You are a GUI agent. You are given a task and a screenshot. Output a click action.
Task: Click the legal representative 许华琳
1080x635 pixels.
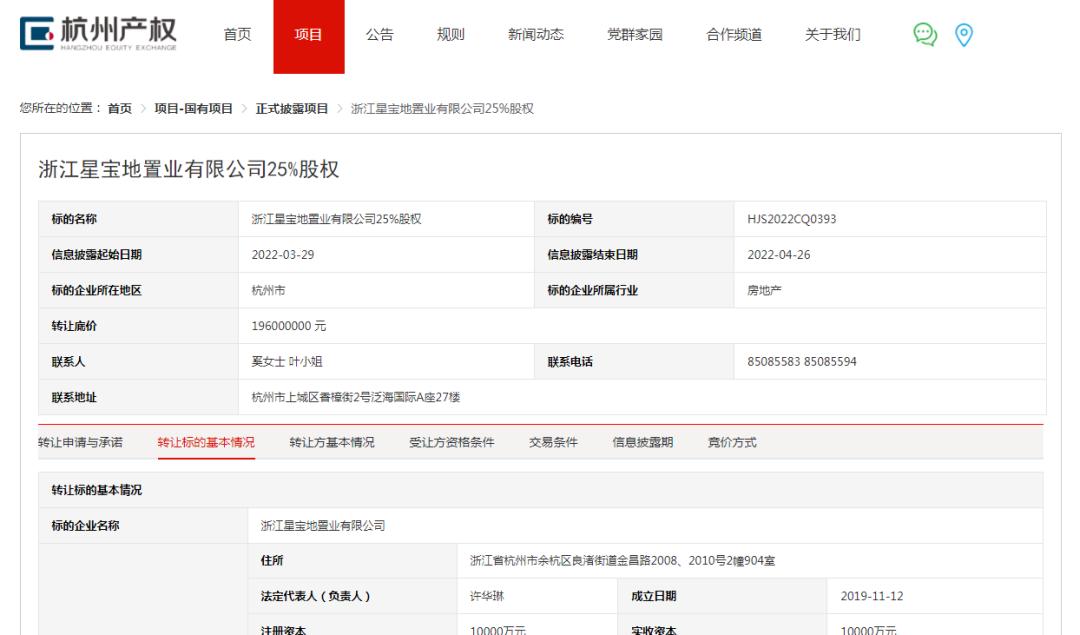(x=487, y=596)
